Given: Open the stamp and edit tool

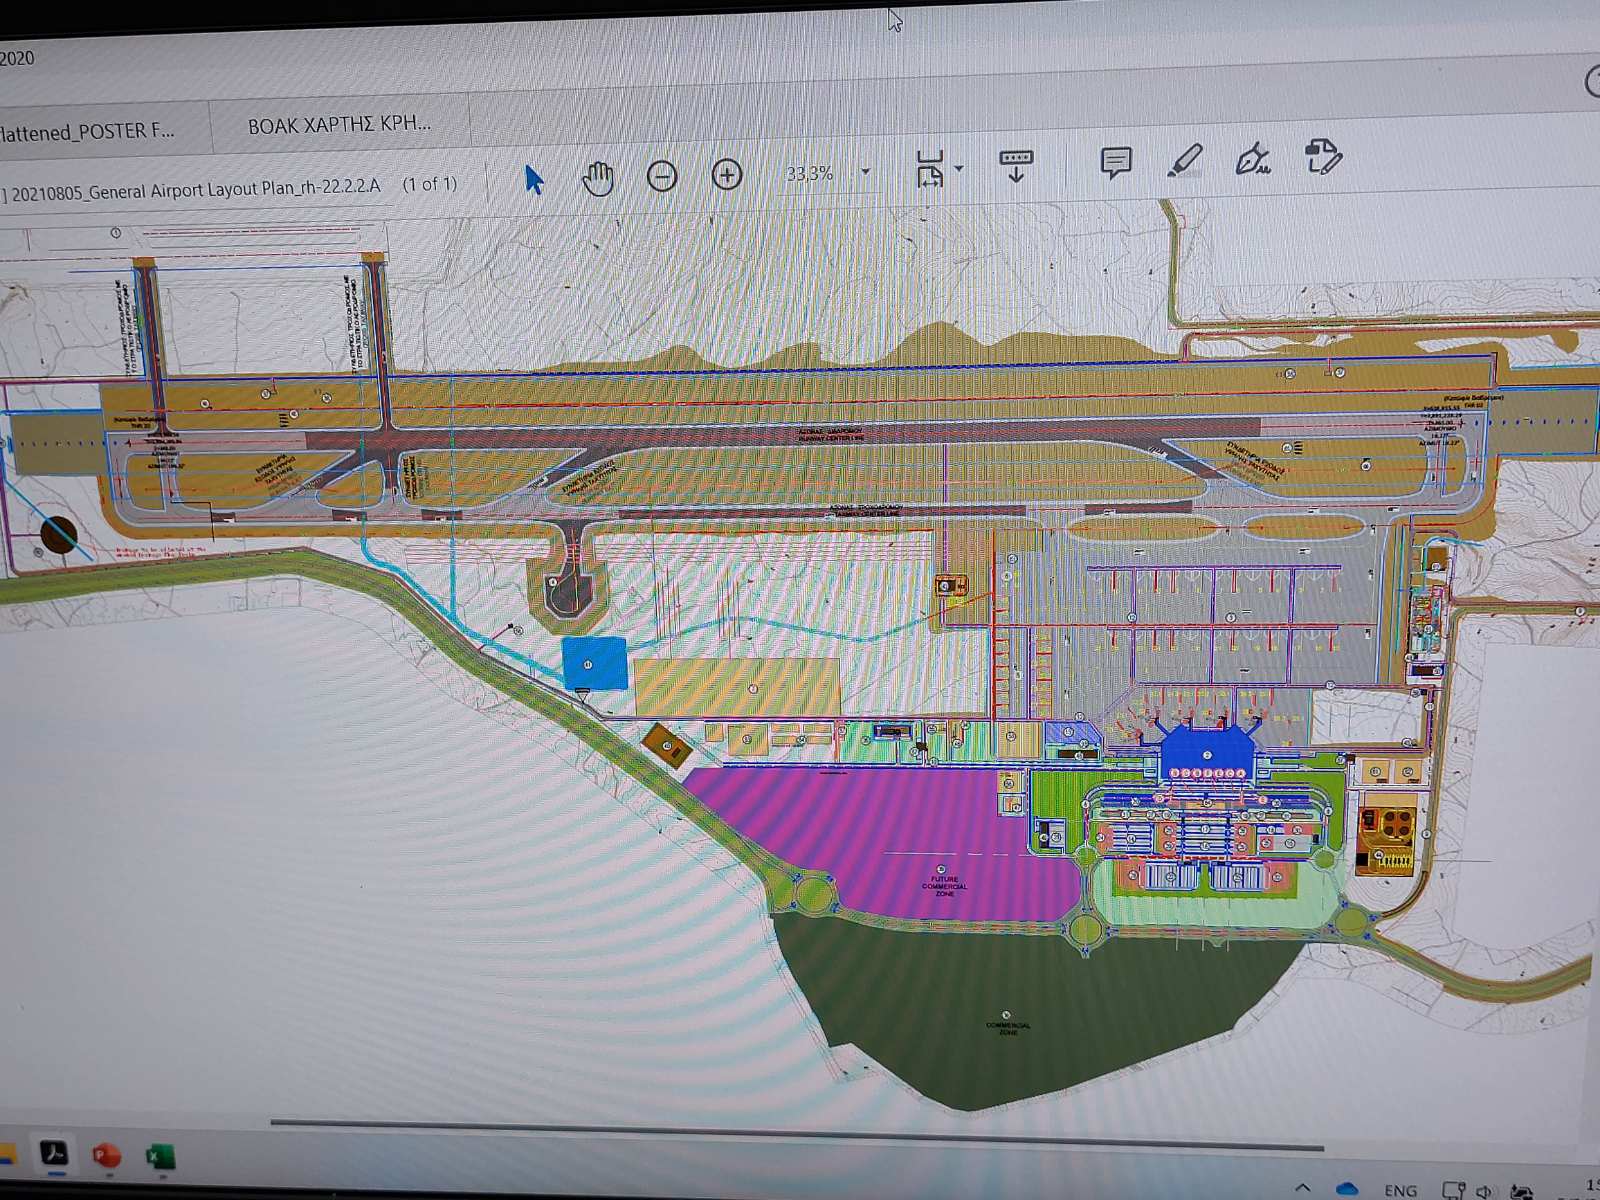Looking at the screenshot, I should tap(1323, 157).
